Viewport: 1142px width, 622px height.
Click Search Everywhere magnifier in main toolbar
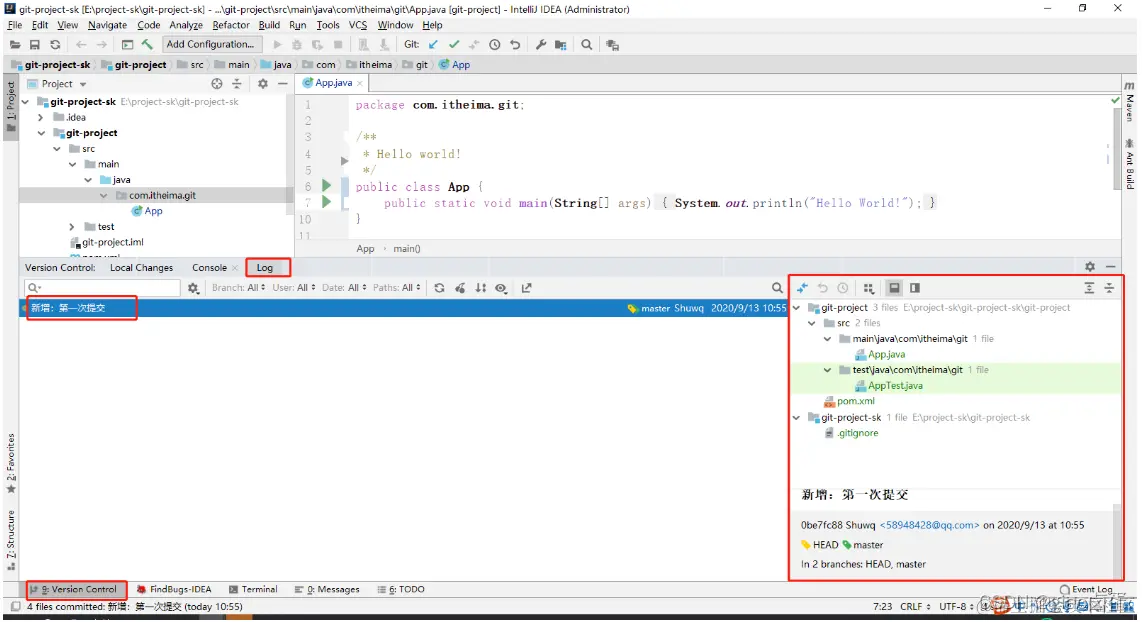pos(586,44)
